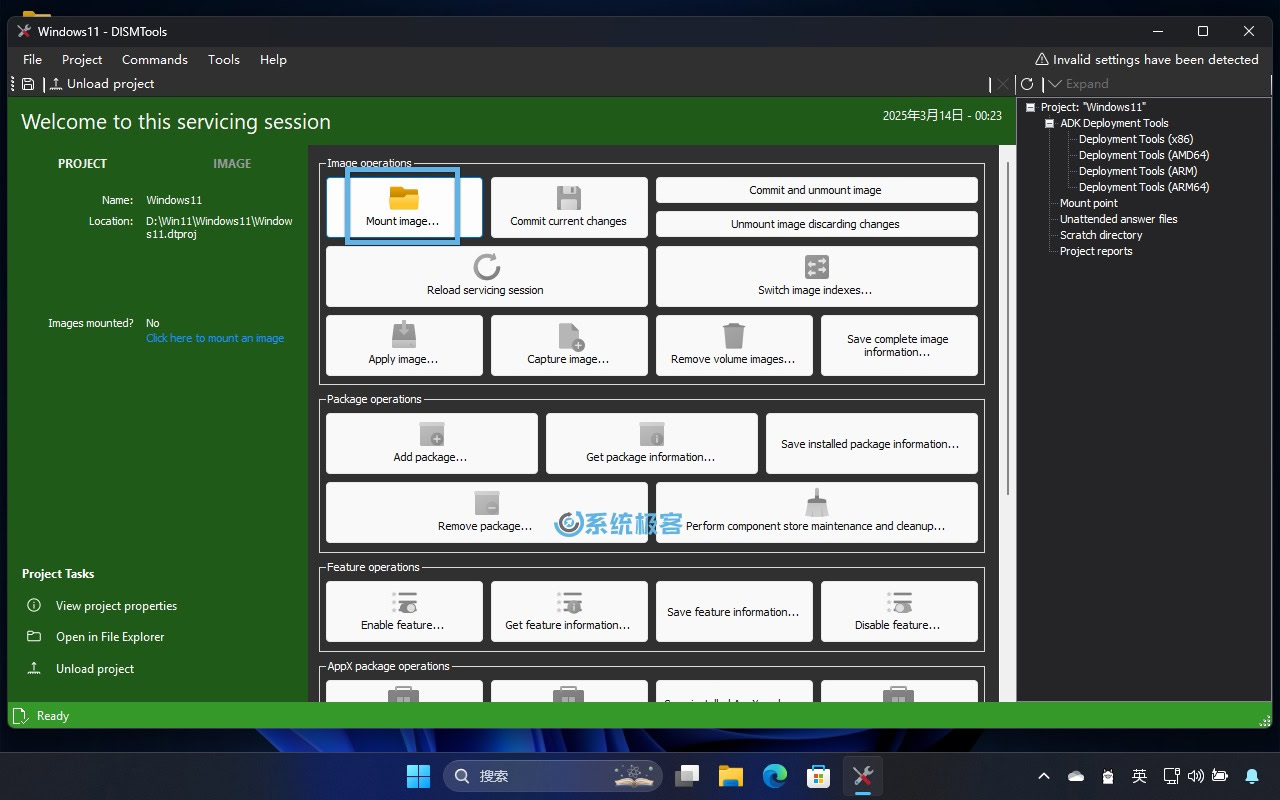This screenshot has height=800, width=1280.
Task: Click Remove volume images trash icon
Action: coord(734,335)
